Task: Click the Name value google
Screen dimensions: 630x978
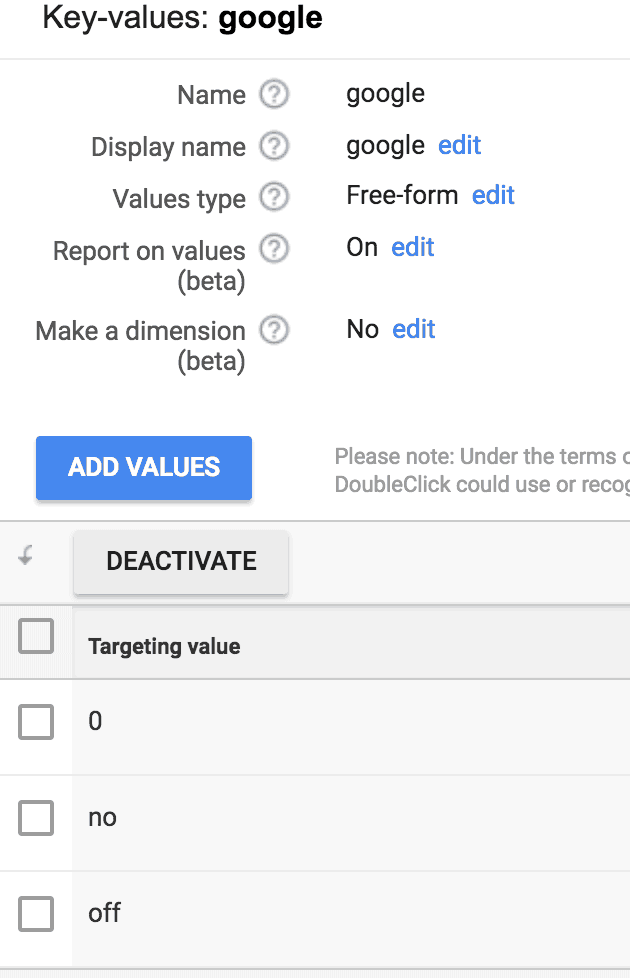Action: click(385, 94)
